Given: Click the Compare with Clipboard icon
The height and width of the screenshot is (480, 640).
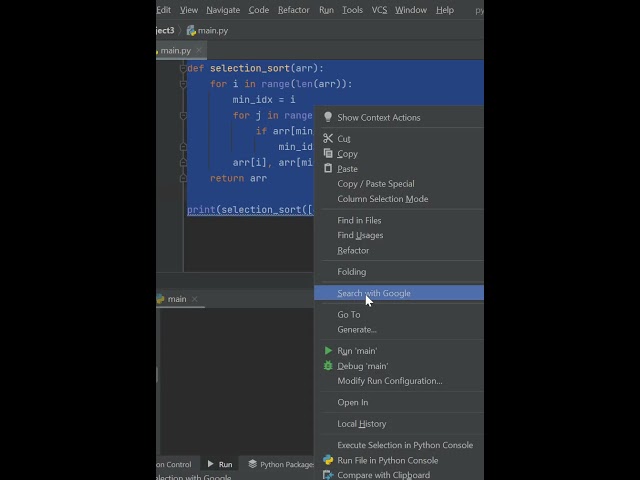Looking at the screenshot, I should pos(328,475).
